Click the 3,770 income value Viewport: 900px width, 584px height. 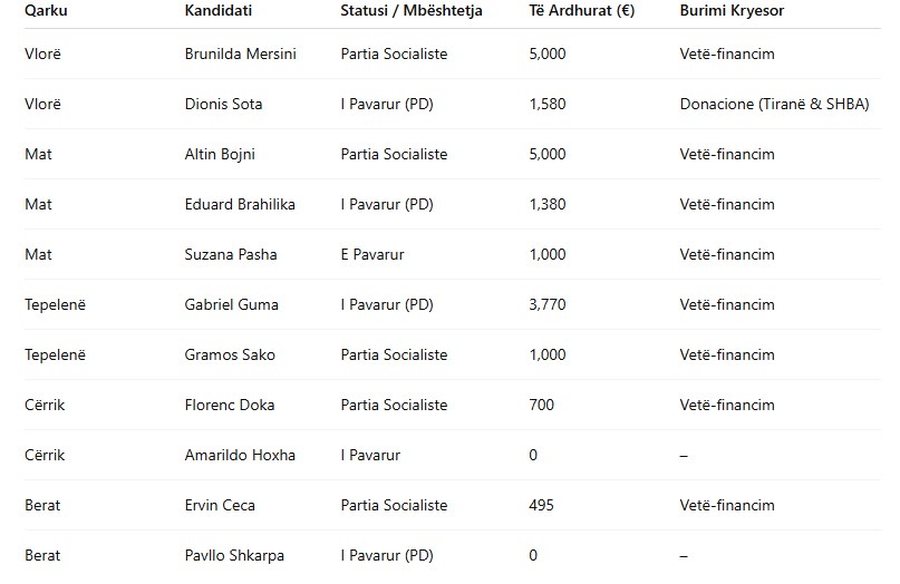(x=547, y=304)
